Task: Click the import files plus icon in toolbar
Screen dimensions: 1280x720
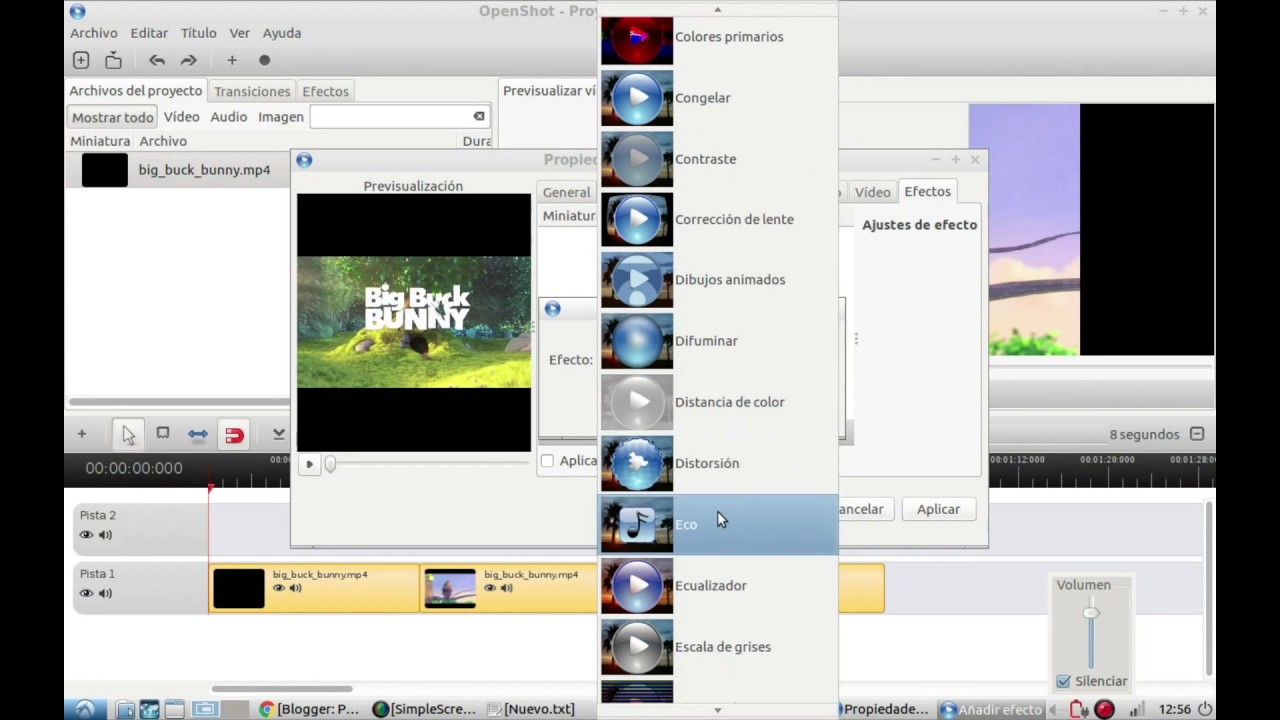Action: pyautogui.click(x=232, y=60)
